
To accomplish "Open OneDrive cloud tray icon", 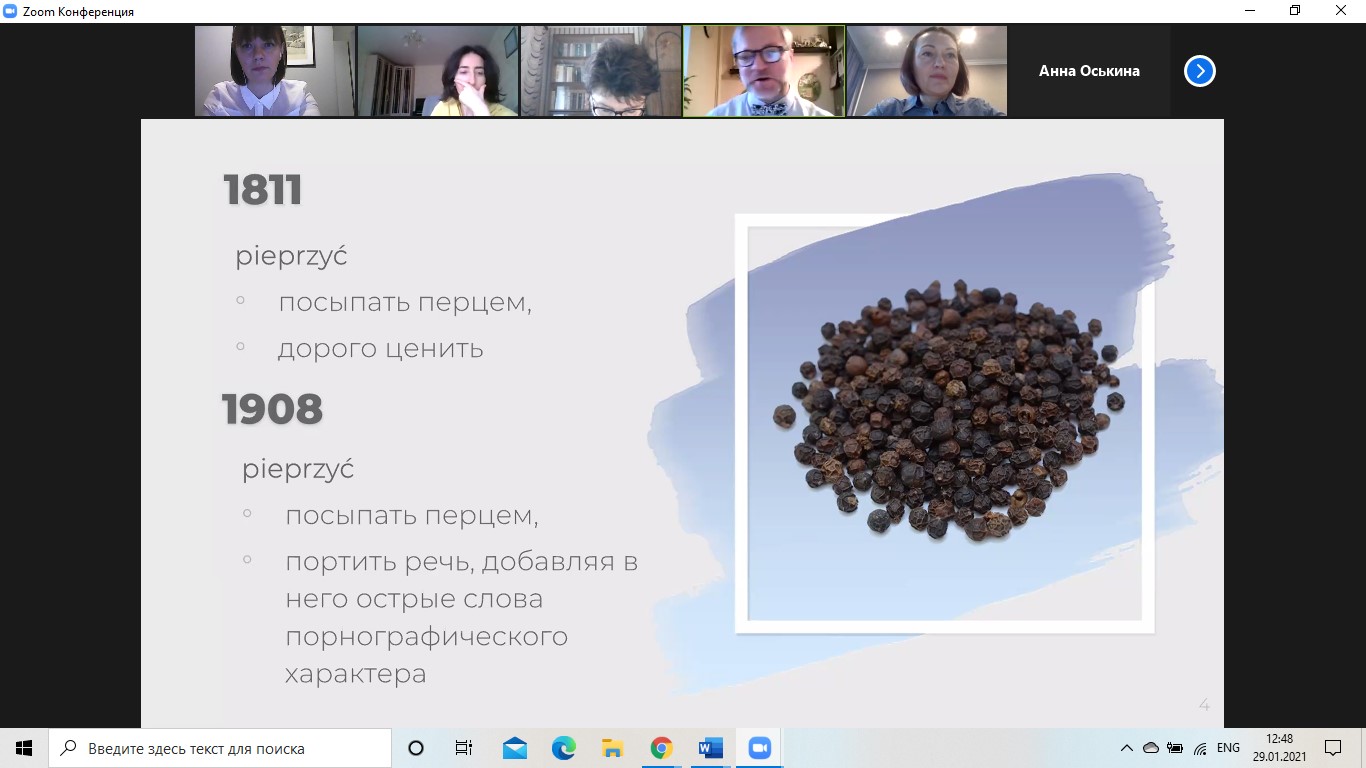I will point(1150,748).
